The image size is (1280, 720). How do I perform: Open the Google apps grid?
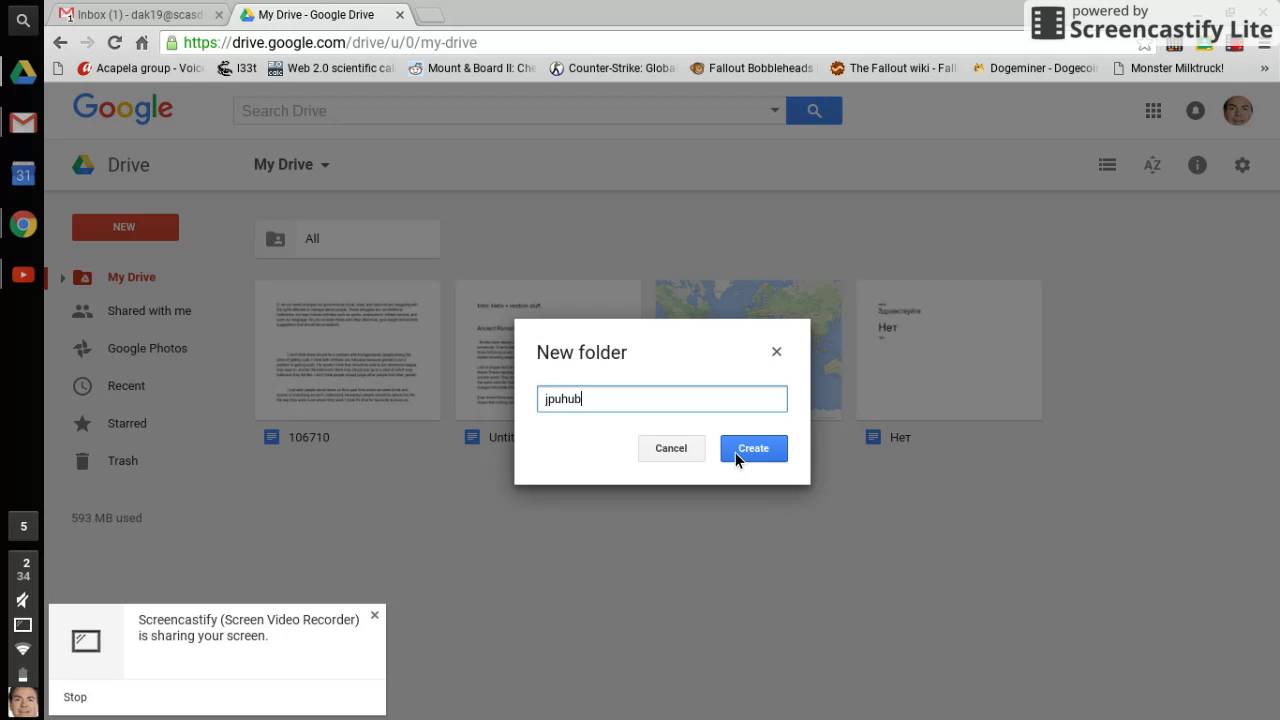pyautogui.click(x=1153, y=111)
